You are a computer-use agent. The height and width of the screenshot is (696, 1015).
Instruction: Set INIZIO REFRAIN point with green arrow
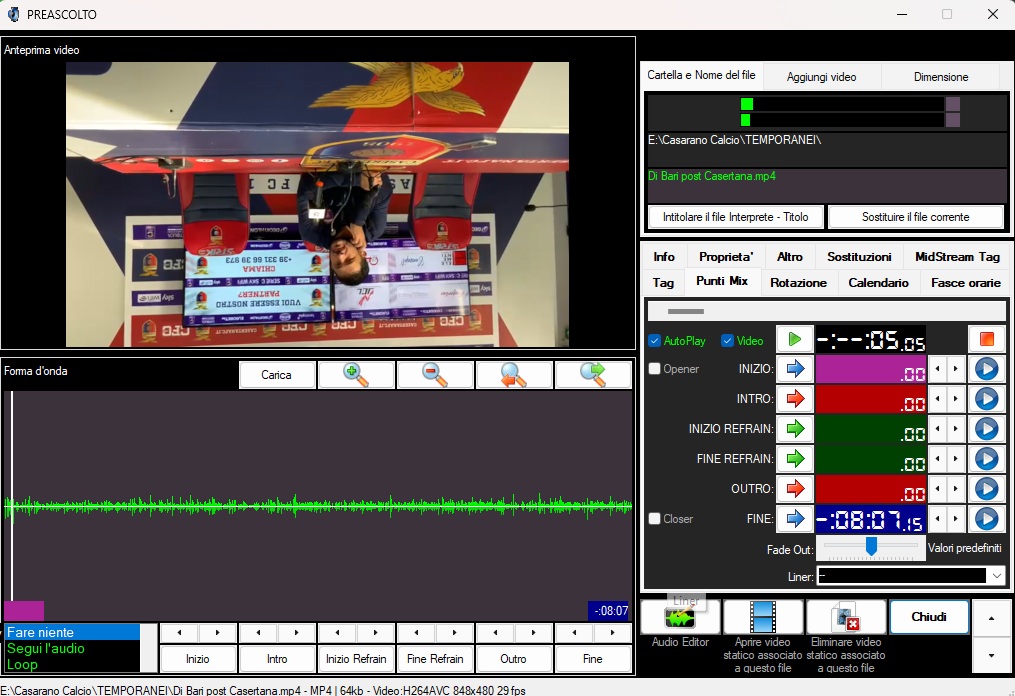[x=795, y=429]
